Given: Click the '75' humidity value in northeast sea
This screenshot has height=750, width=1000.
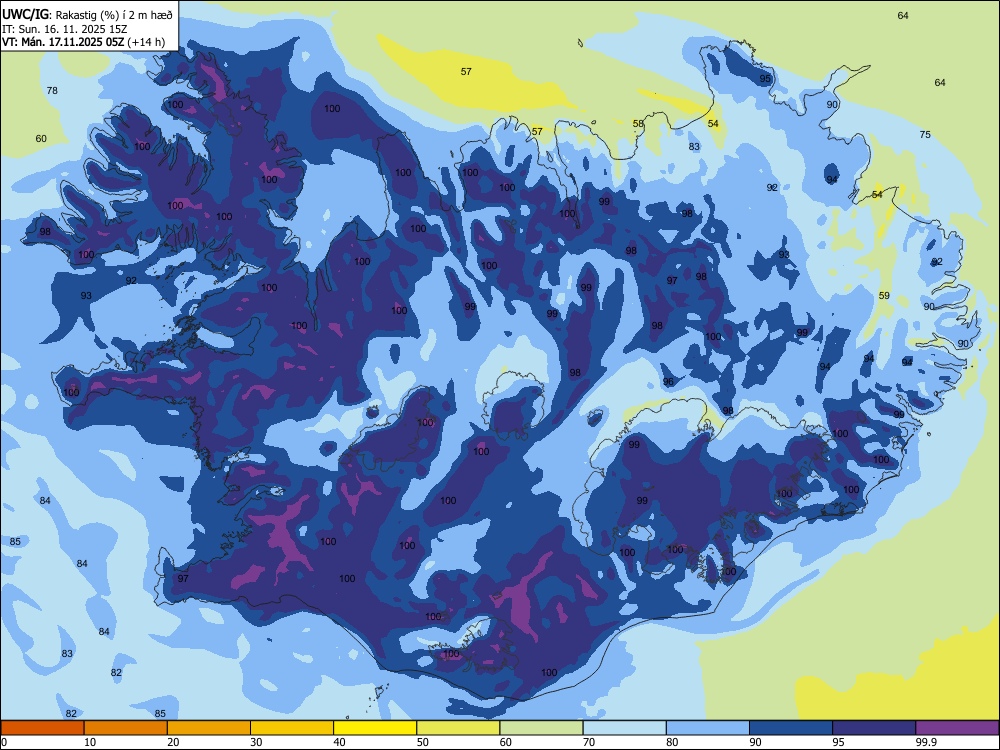Looking at the screenshot, I should click(925, 135).
